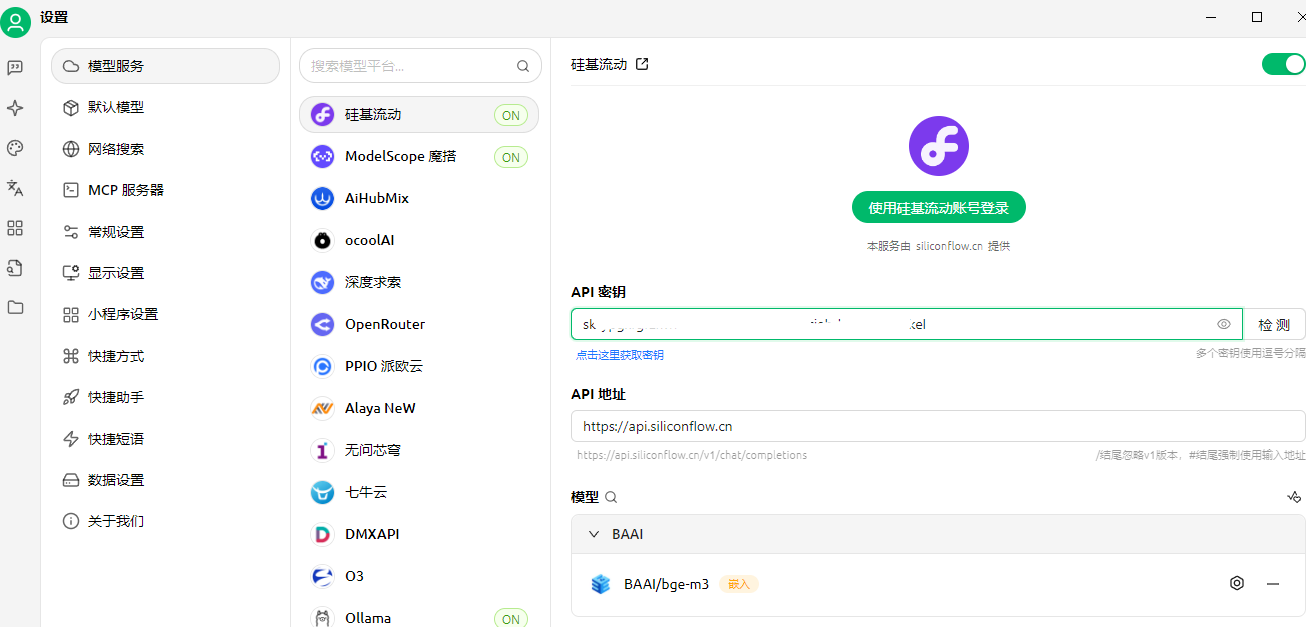Click the 点击这里获取密钥 link
This screenshot has height=627, width=1306.
(x=619, y=355)
